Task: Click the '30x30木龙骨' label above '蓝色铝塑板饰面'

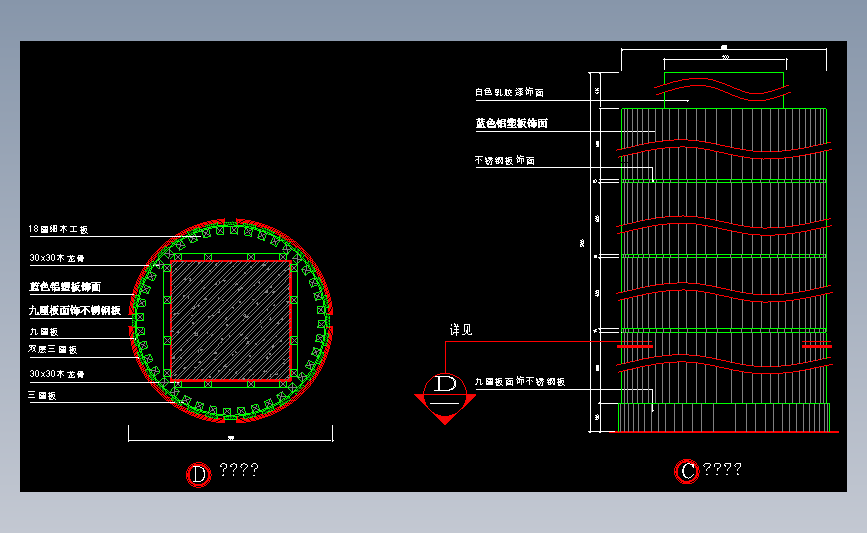Action: [x=57, y=258]
